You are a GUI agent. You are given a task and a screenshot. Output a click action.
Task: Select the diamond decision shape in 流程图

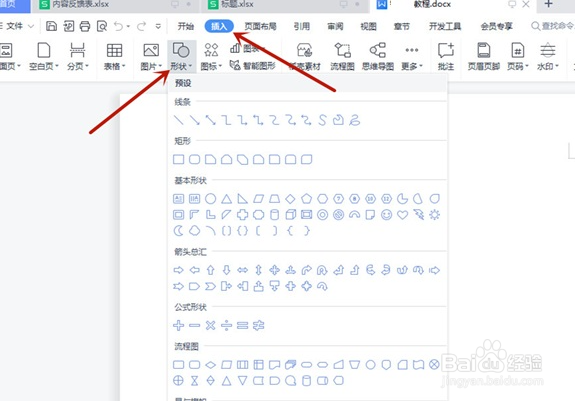coord(210,365)
